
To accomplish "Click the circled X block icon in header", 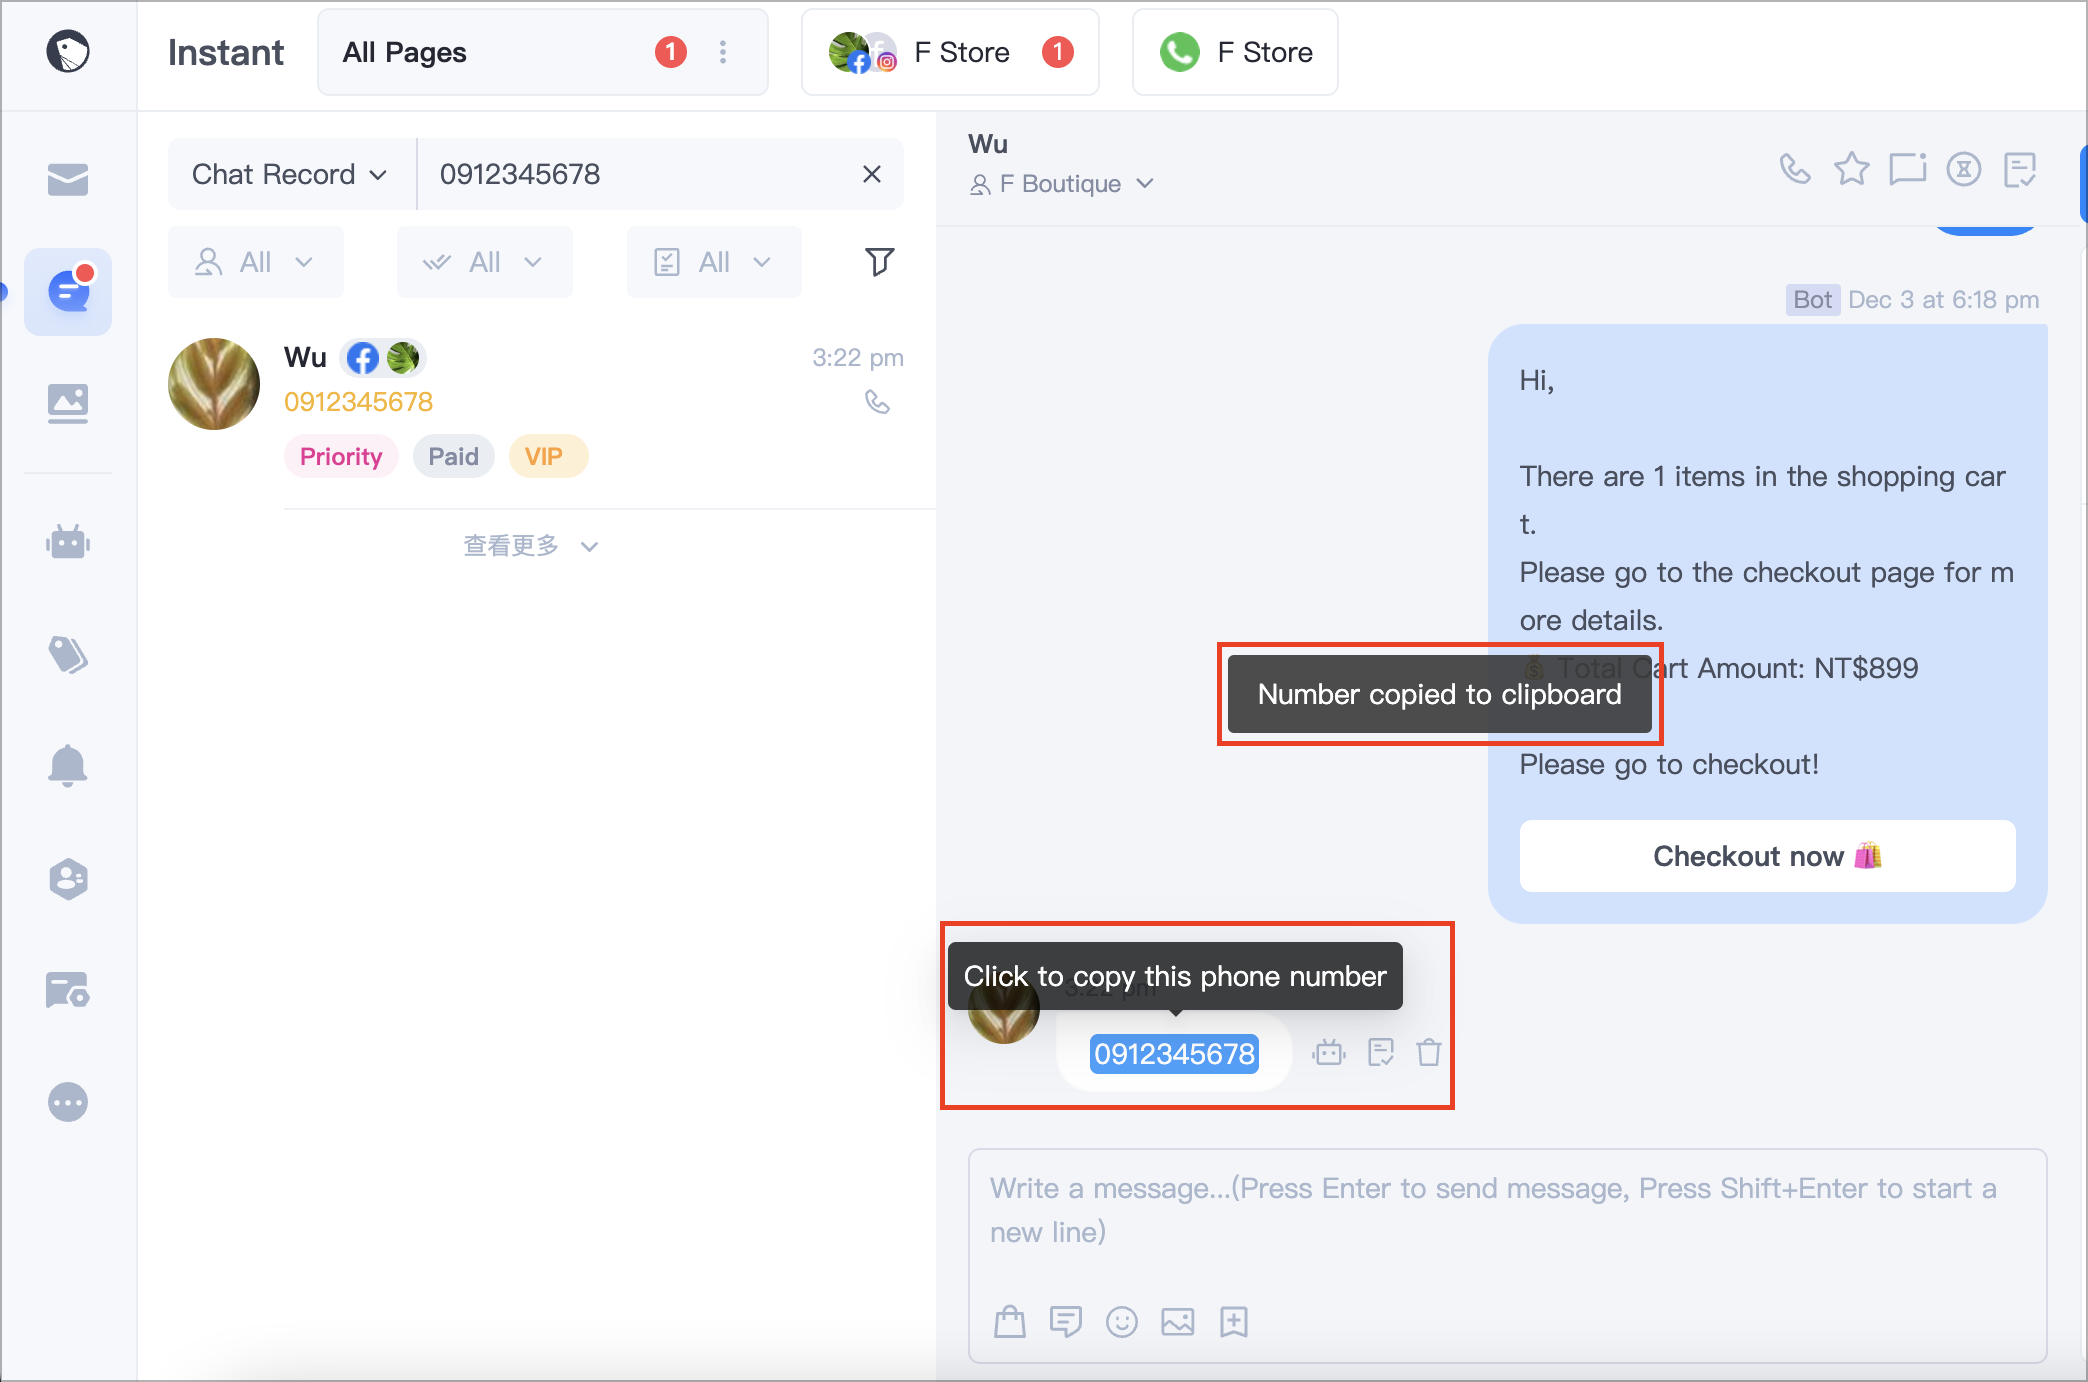I will point(1963,169).
